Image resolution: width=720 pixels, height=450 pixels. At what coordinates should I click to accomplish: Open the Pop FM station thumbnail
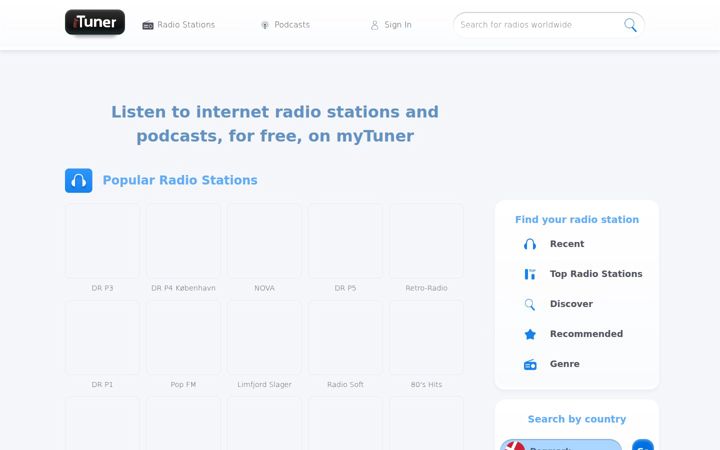click(x=183, y=338)
